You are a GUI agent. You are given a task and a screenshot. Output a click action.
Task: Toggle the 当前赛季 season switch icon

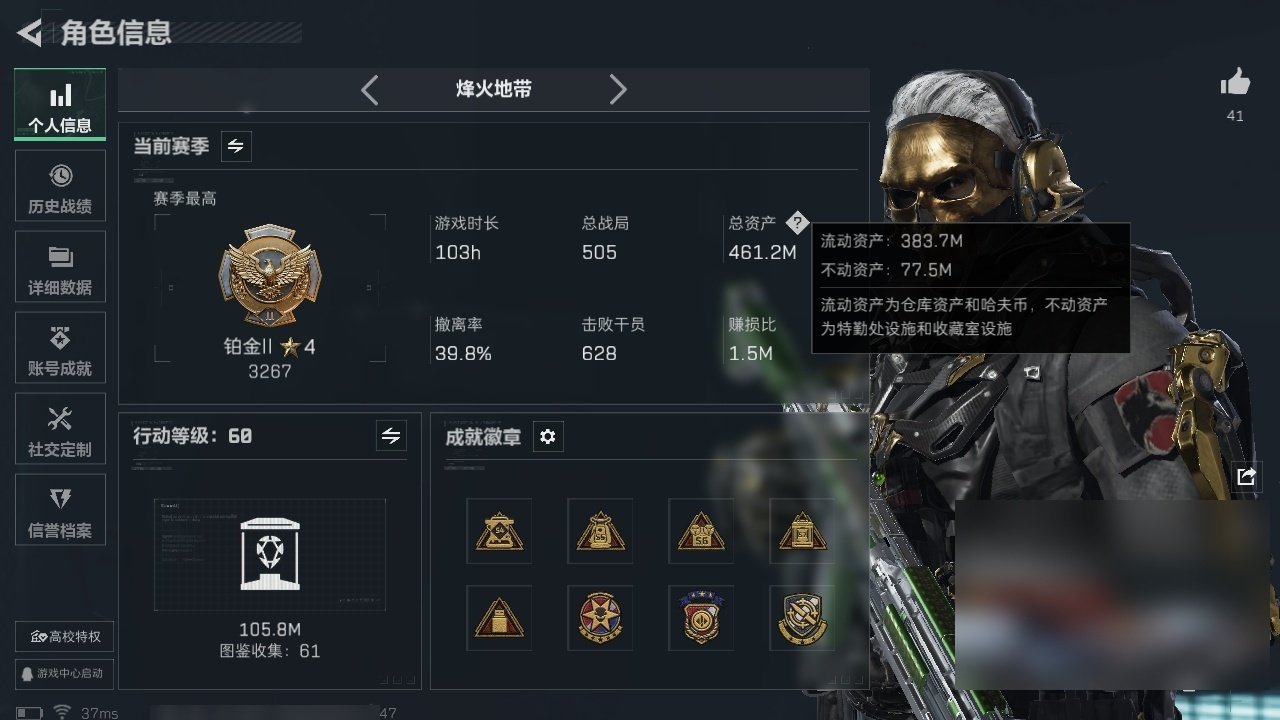(x=236, y=146)
